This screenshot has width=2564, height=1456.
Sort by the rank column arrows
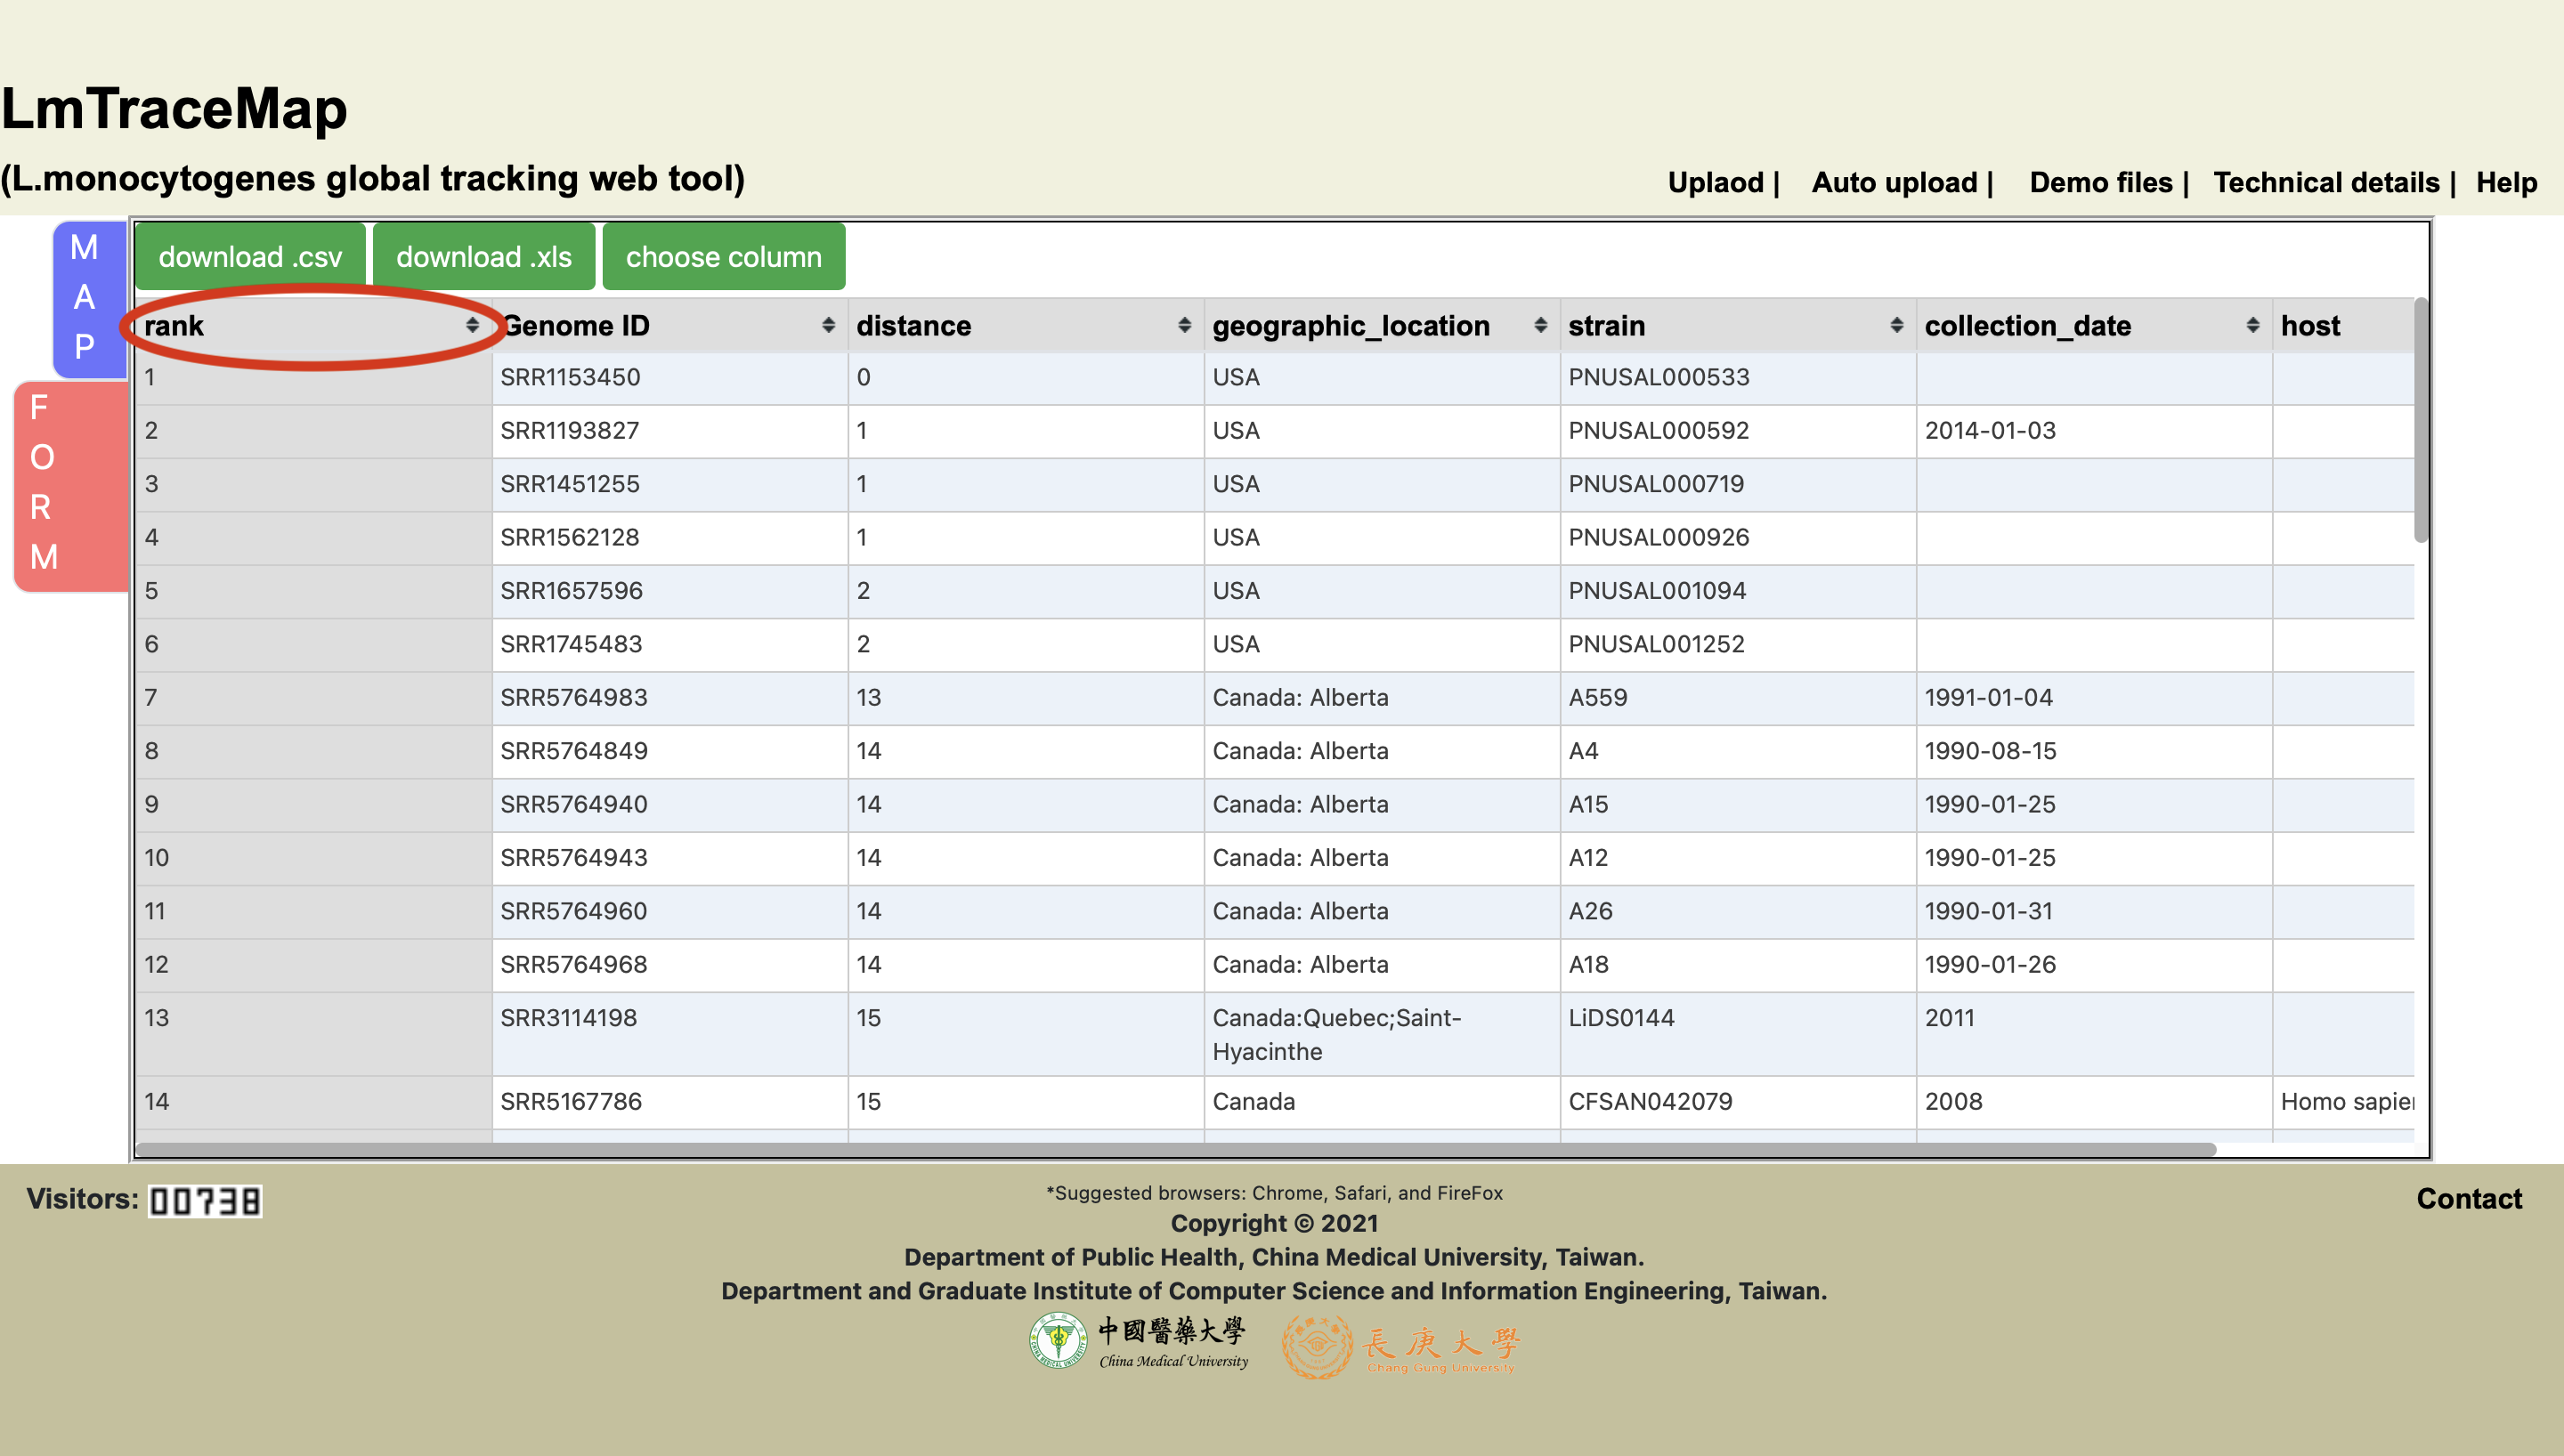pos(472,325)
